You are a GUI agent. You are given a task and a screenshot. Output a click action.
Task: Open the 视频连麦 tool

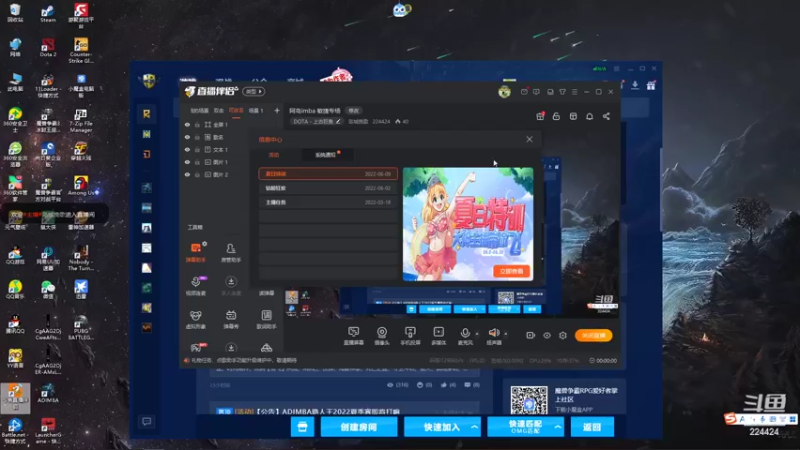coord(195,286)
